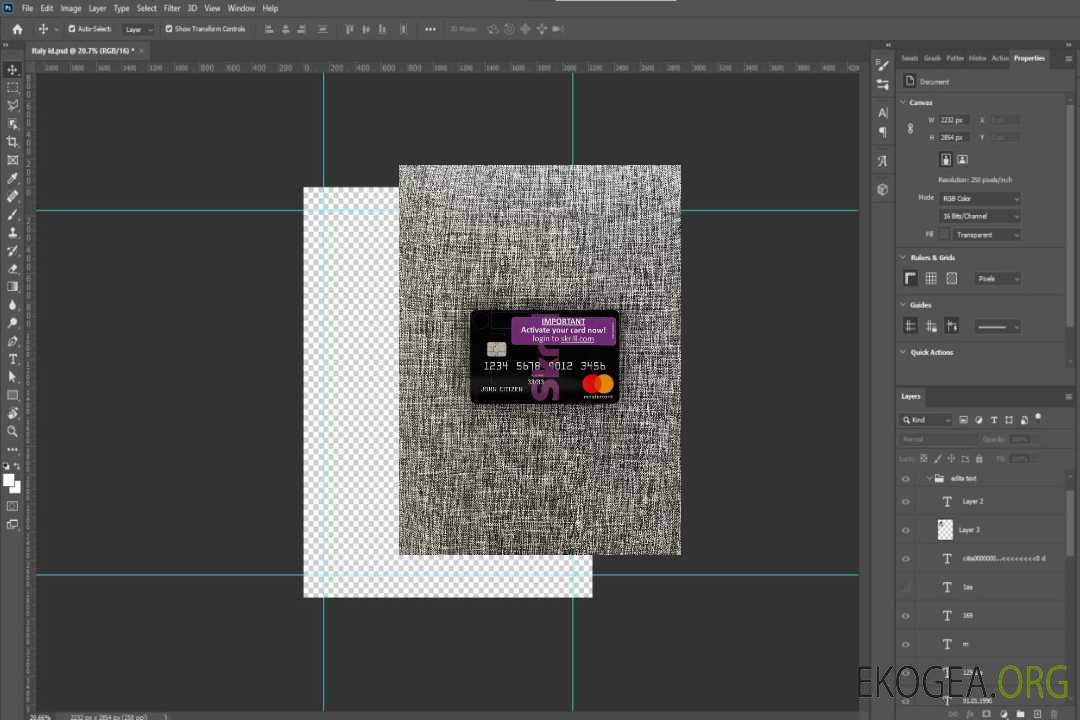The height and width of the screenshot is (720, 1080).
Task: Hide the Layer 3 layer
Action: point(906,531)
